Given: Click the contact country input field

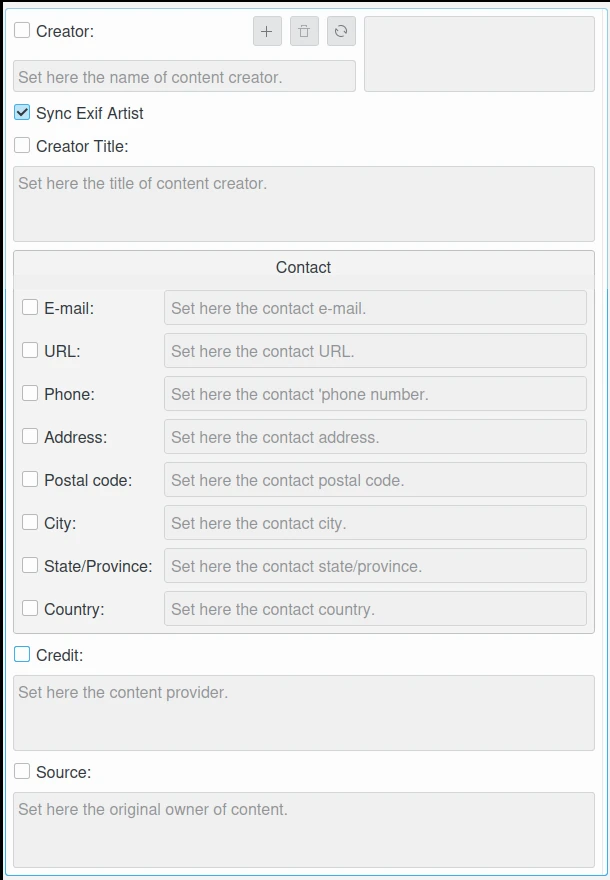Looking at the screenshot, I should pos(375,609).
